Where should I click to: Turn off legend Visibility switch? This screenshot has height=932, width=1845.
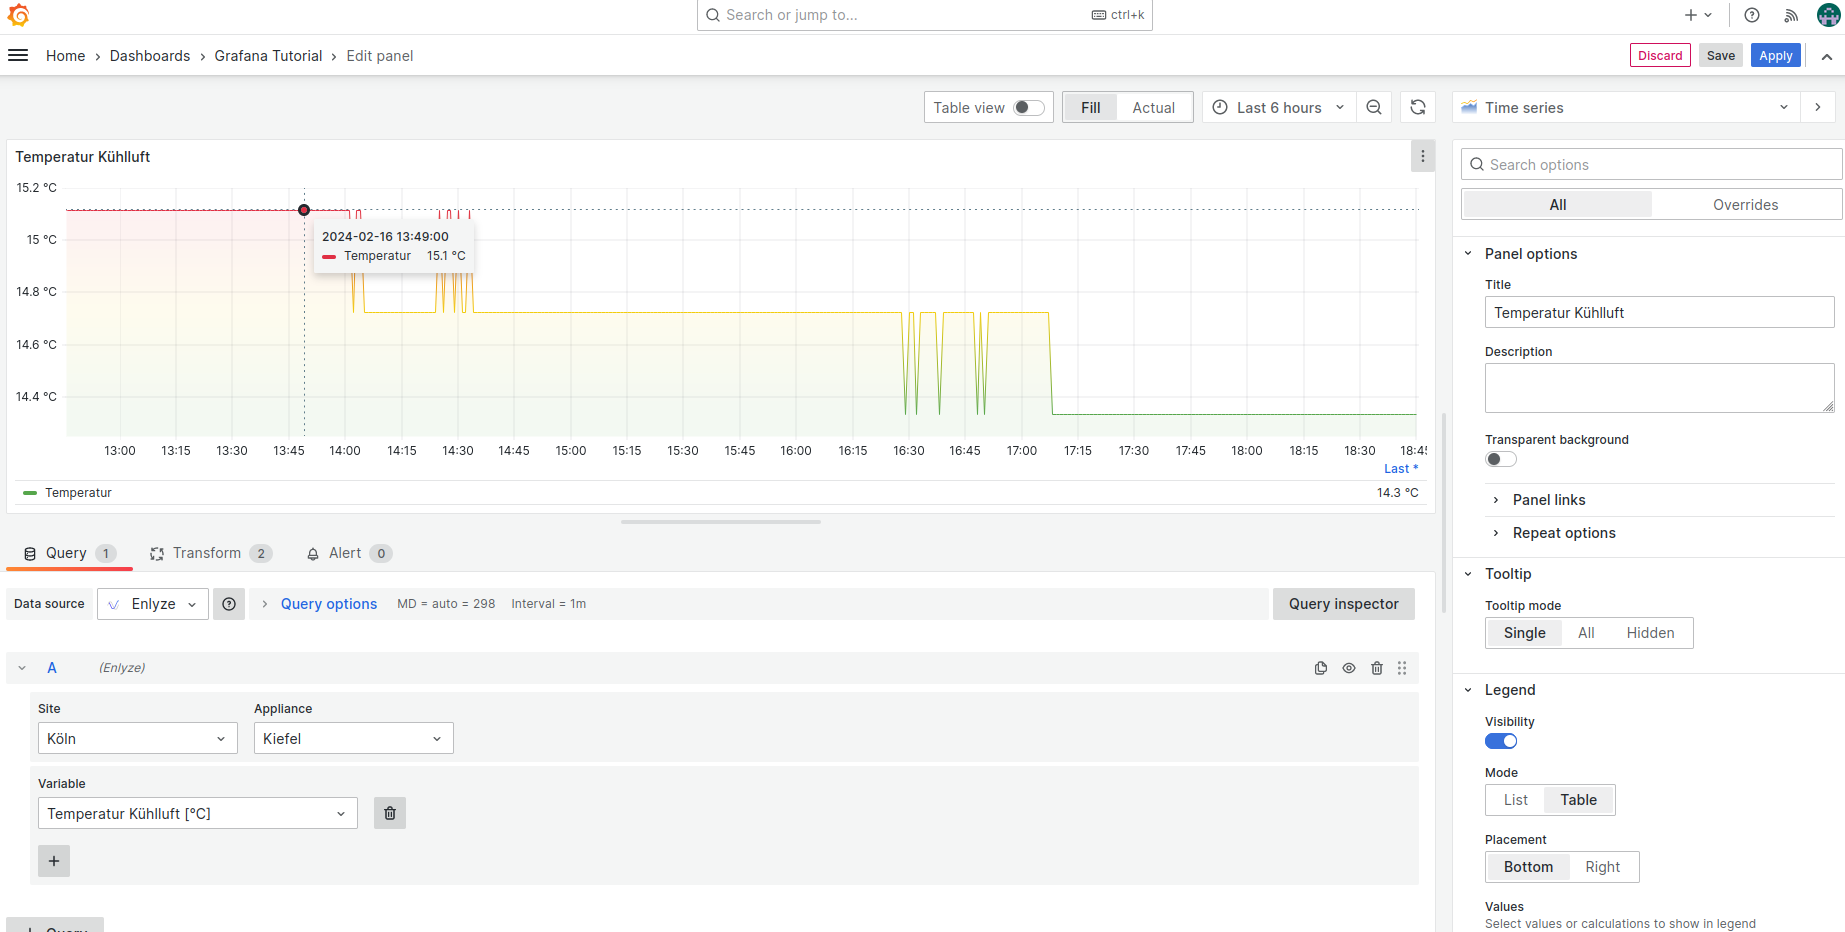click(x=1500, y=741)
